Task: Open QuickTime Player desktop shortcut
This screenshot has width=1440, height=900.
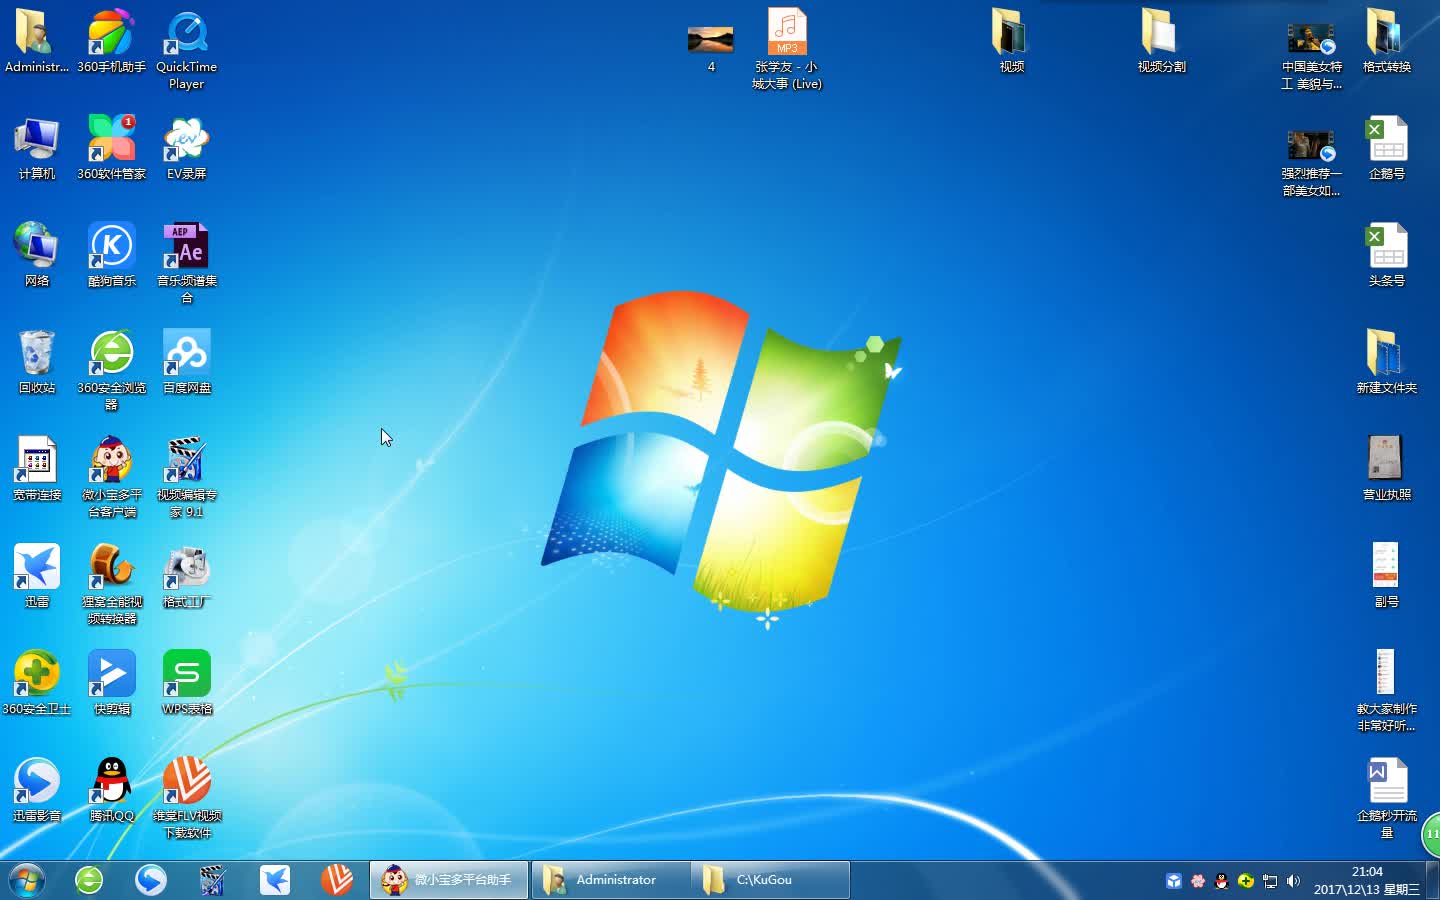Action: pos(186,50)
